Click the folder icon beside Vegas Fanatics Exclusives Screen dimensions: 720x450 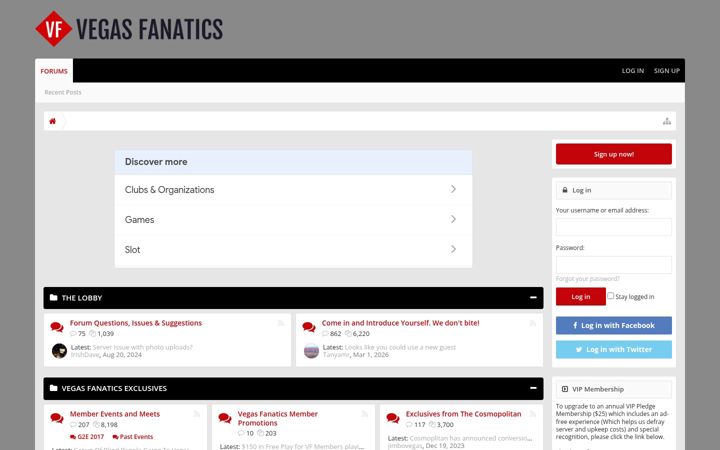coord(53,388)
